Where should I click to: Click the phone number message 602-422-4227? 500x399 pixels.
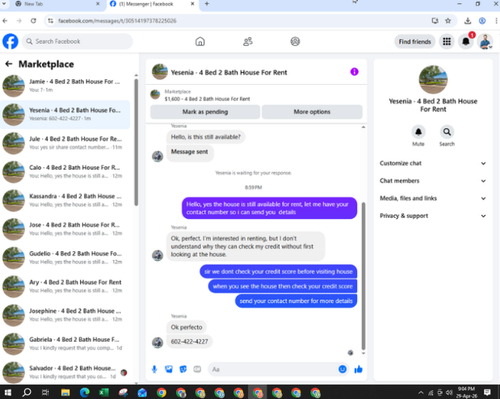point(189,341)
